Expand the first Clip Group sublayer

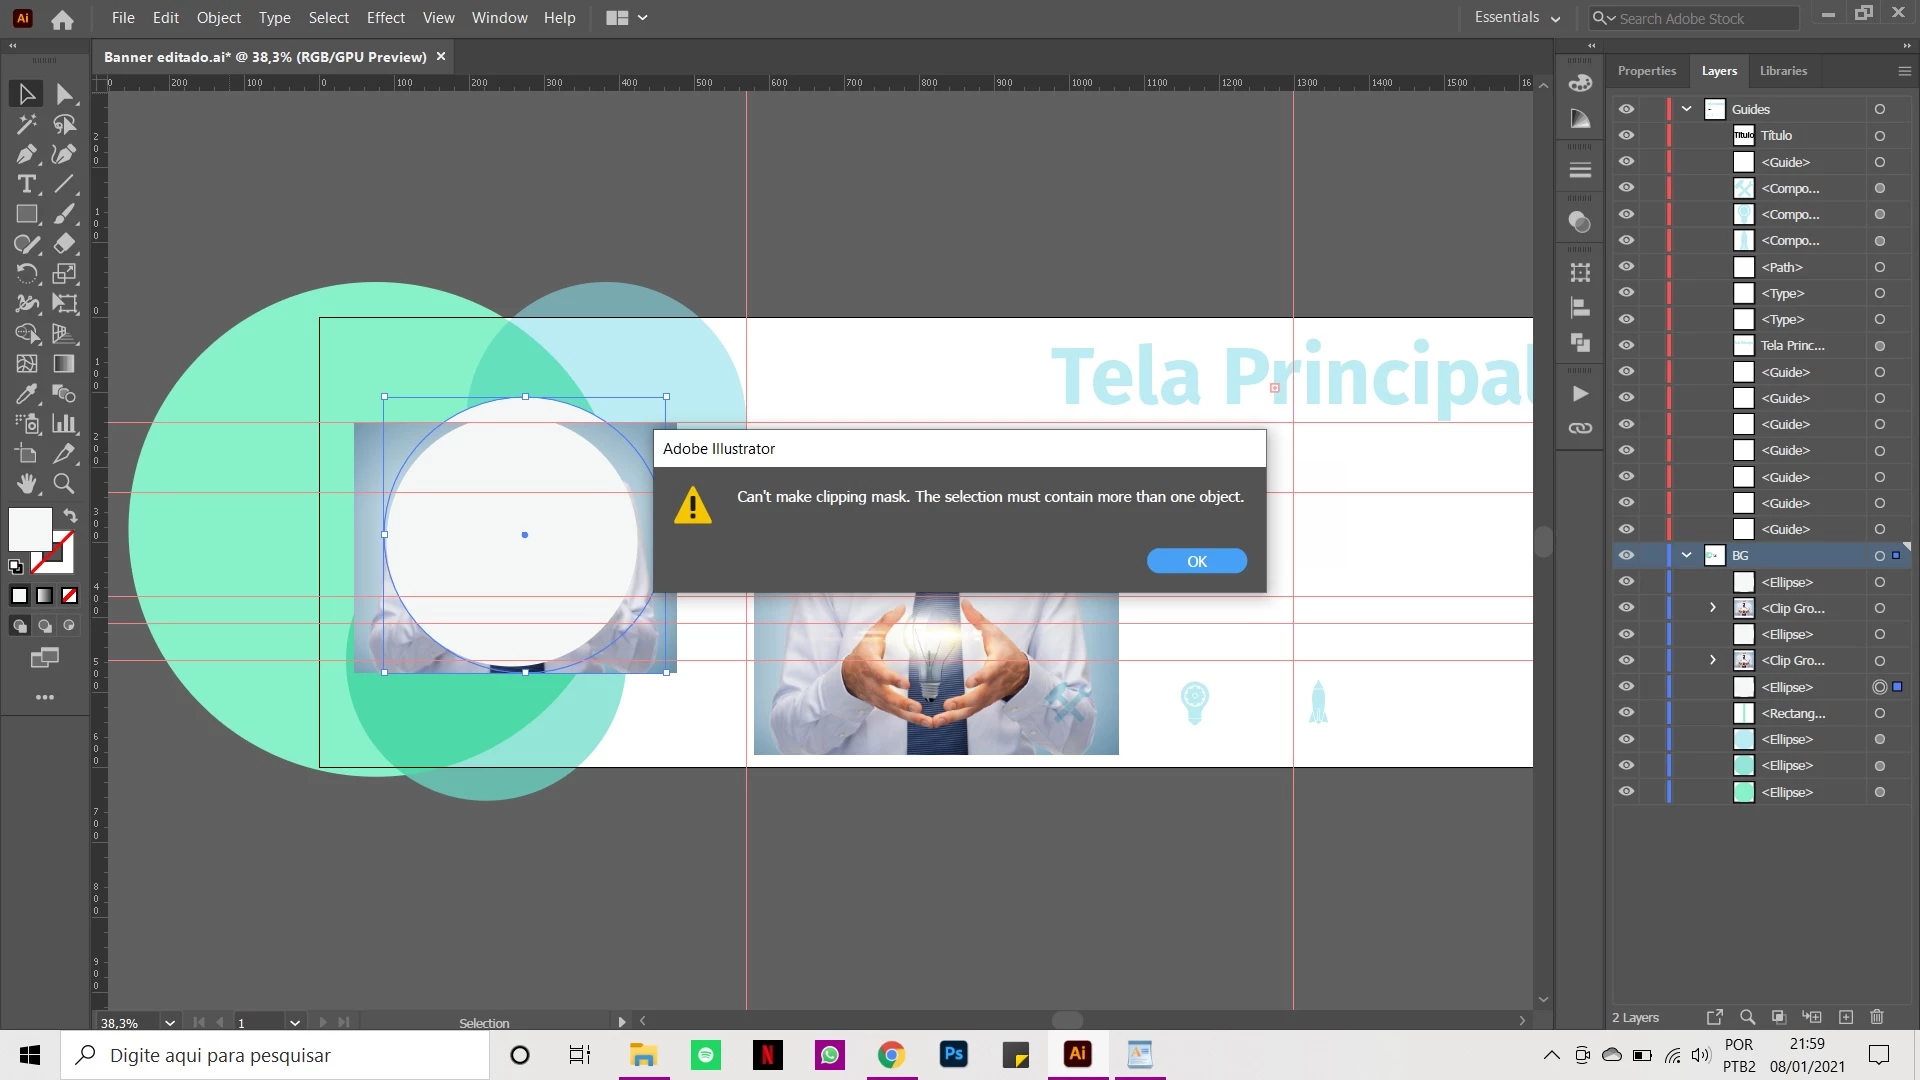(x=1713, y=608)
